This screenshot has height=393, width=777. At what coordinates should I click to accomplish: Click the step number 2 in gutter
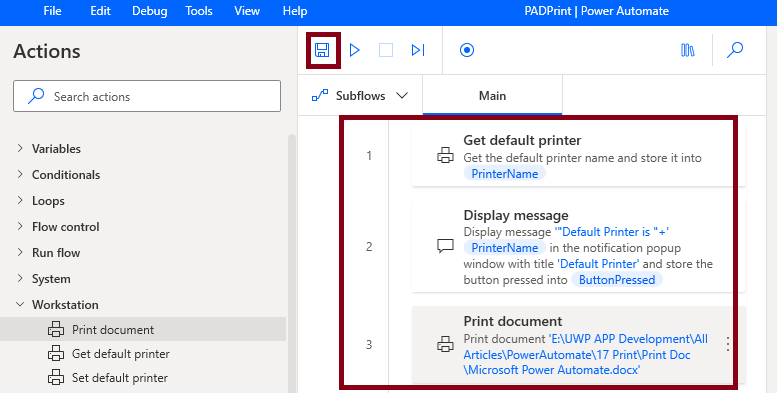369,246
